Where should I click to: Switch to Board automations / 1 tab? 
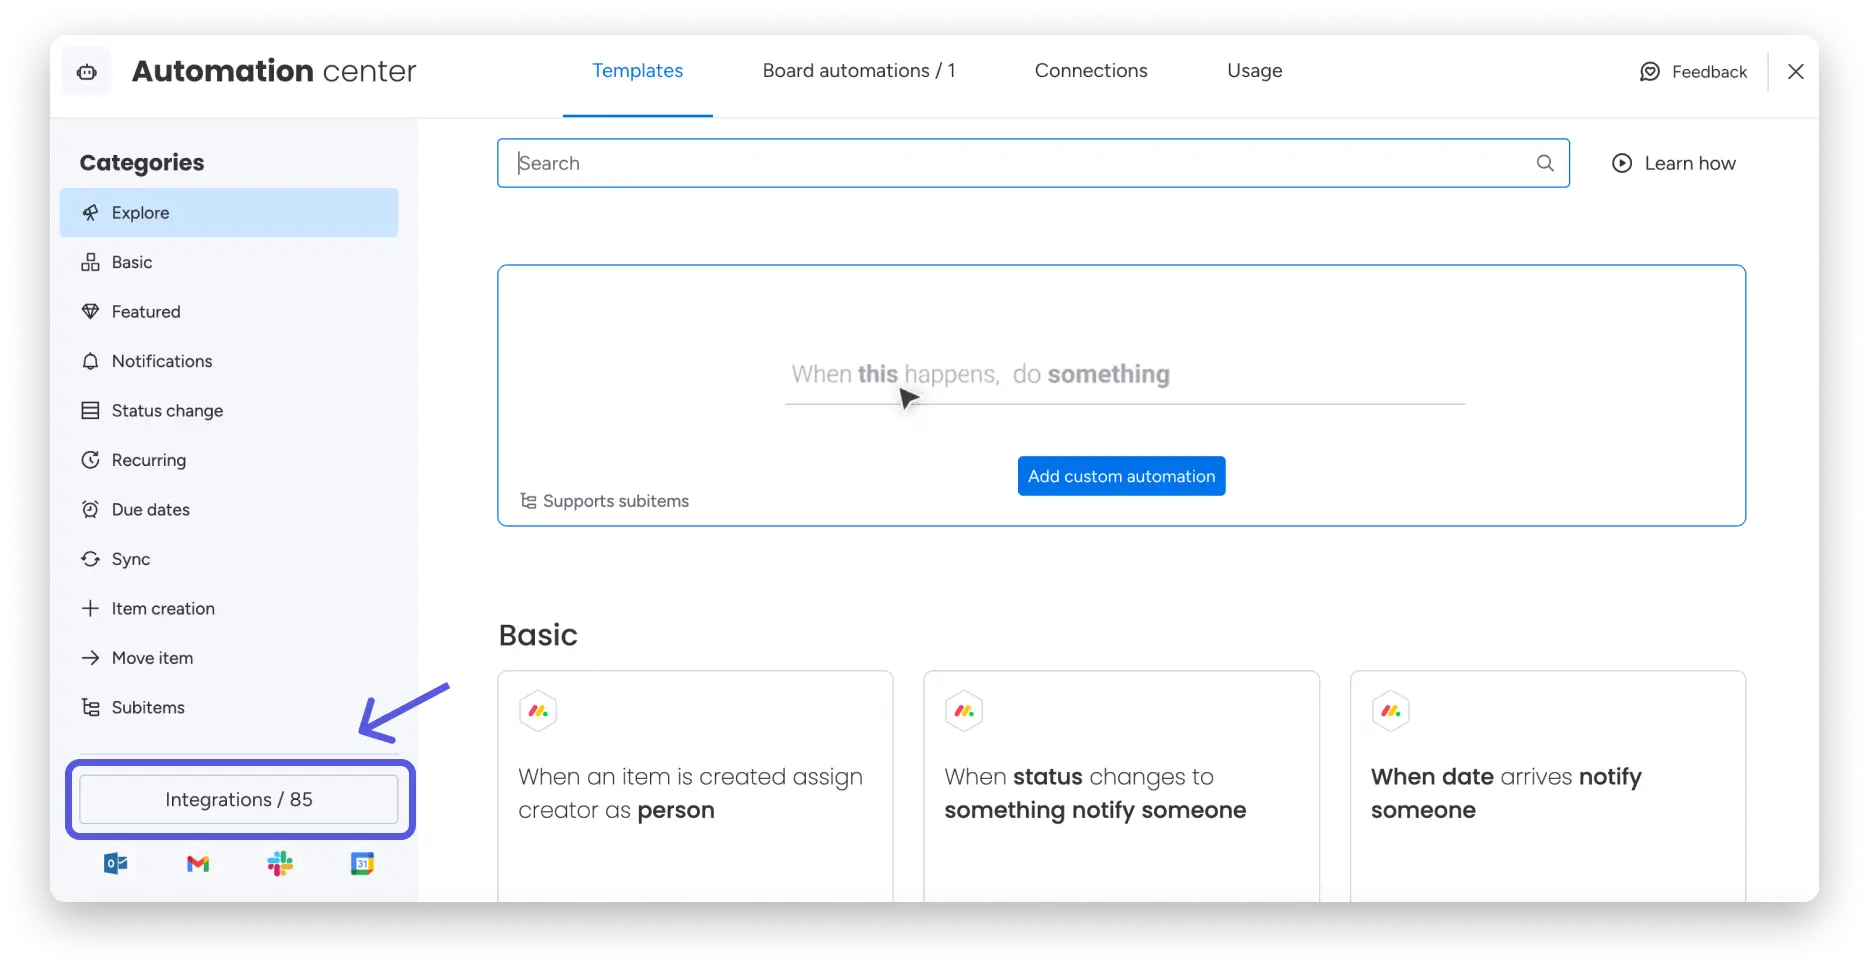click(859, 71)
